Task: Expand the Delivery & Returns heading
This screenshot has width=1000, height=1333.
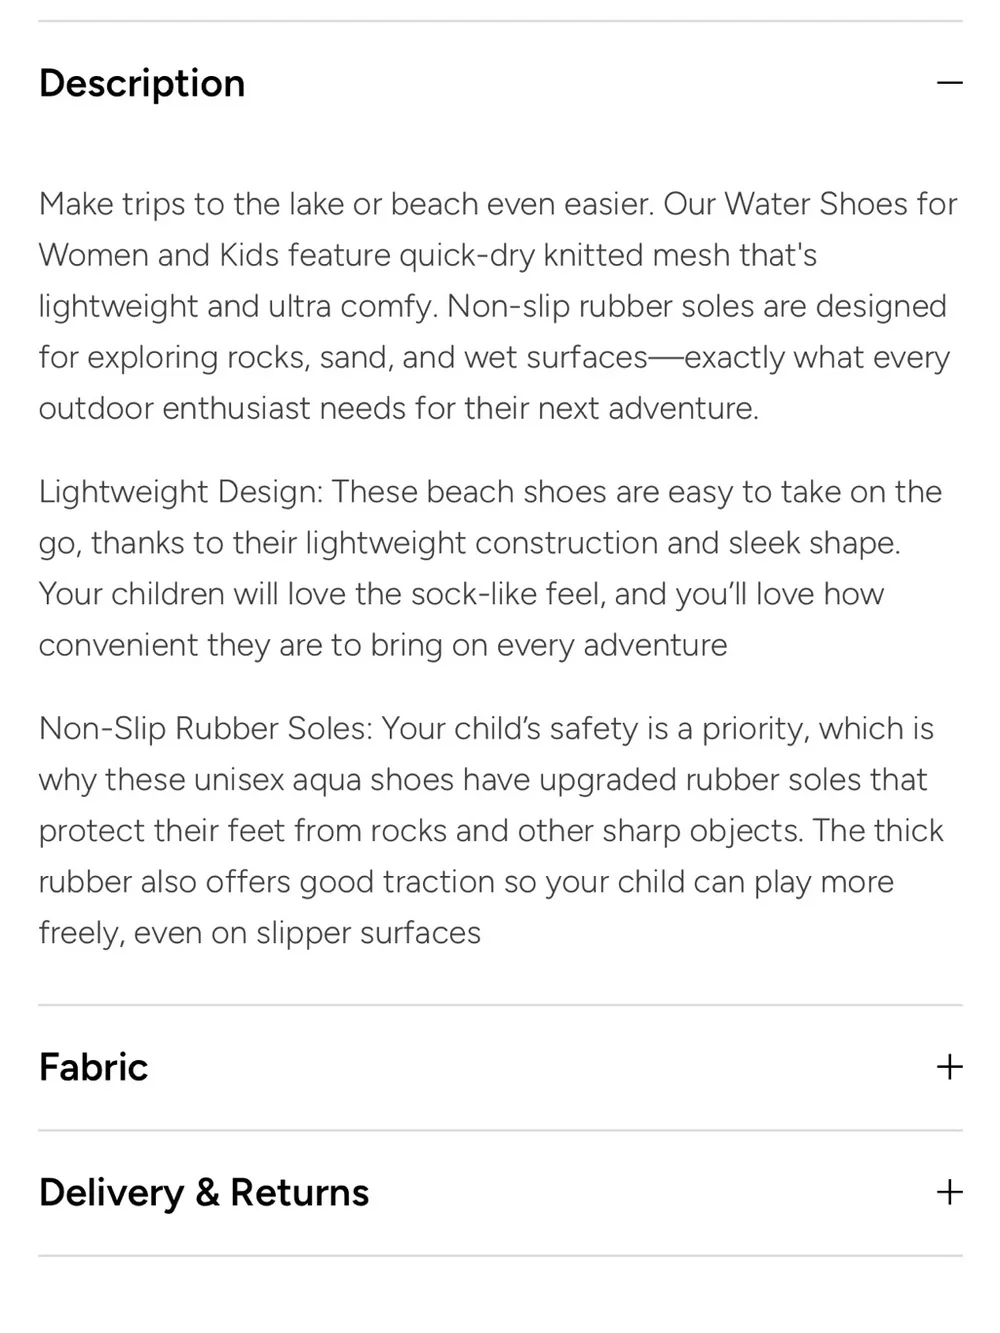Action: [x=204, y=1192]
